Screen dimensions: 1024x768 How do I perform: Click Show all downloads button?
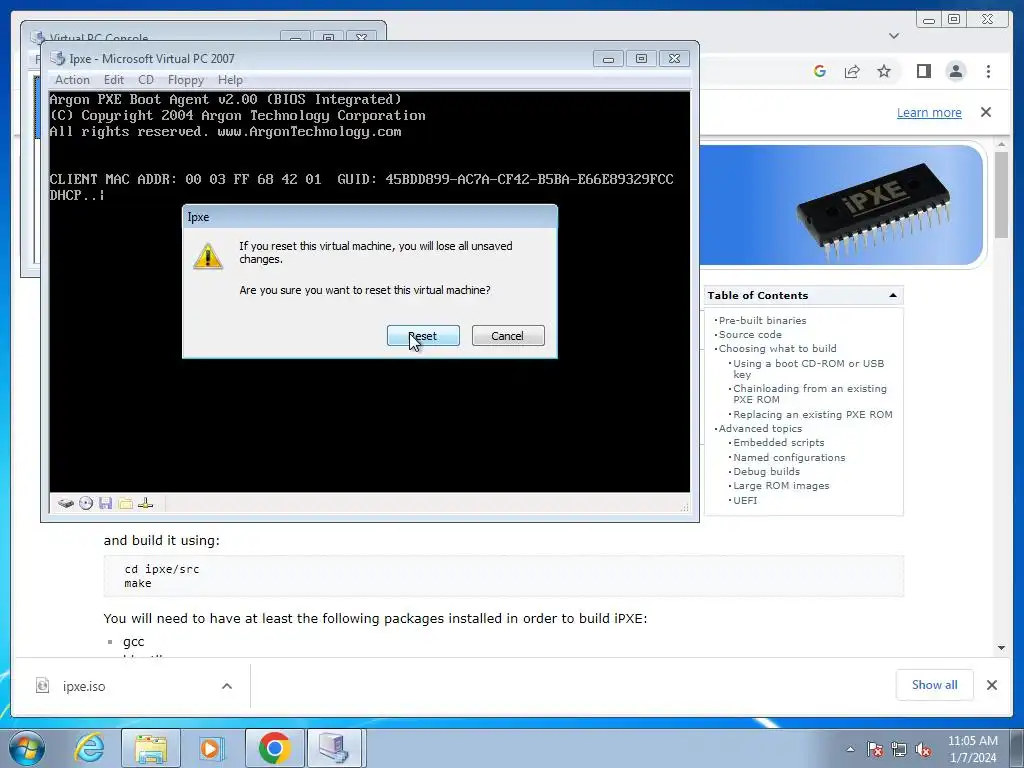[935, 685]
